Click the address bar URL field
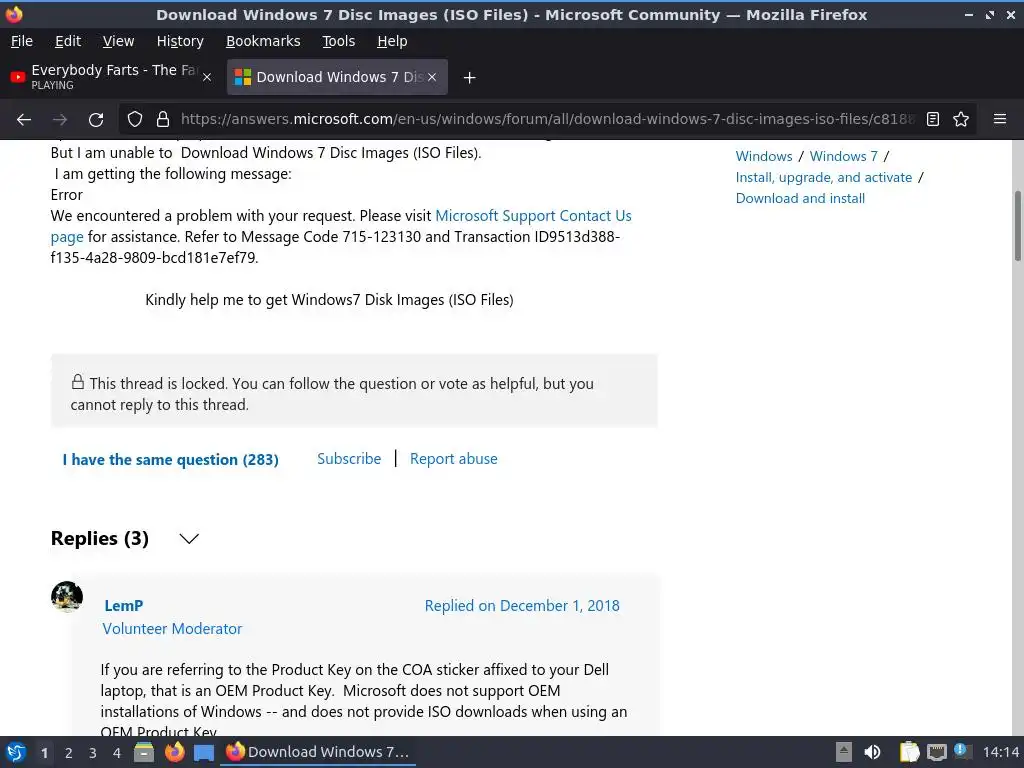 (x=547, y=120)
